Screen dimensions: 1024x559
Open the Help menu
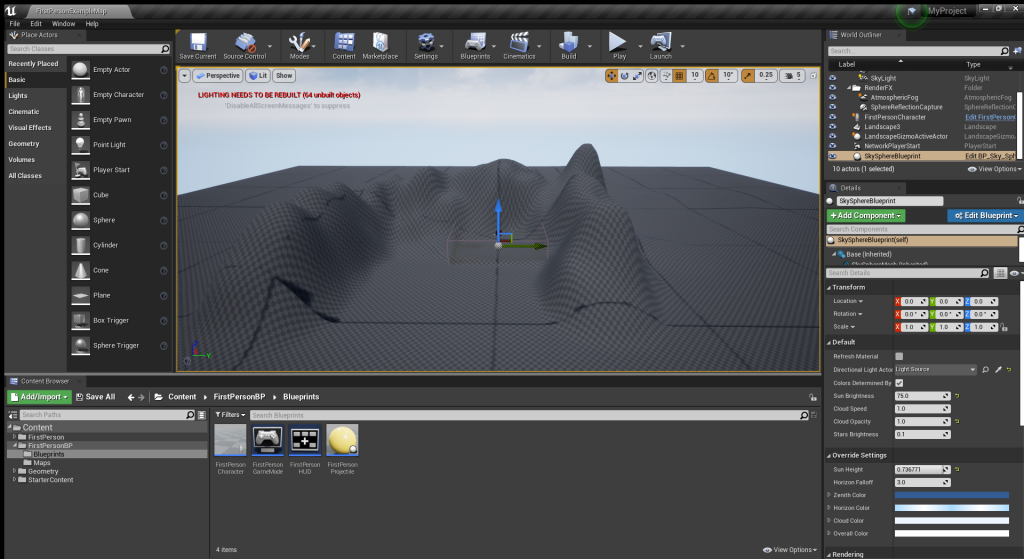pyautogui.click(x=92, y=24)
